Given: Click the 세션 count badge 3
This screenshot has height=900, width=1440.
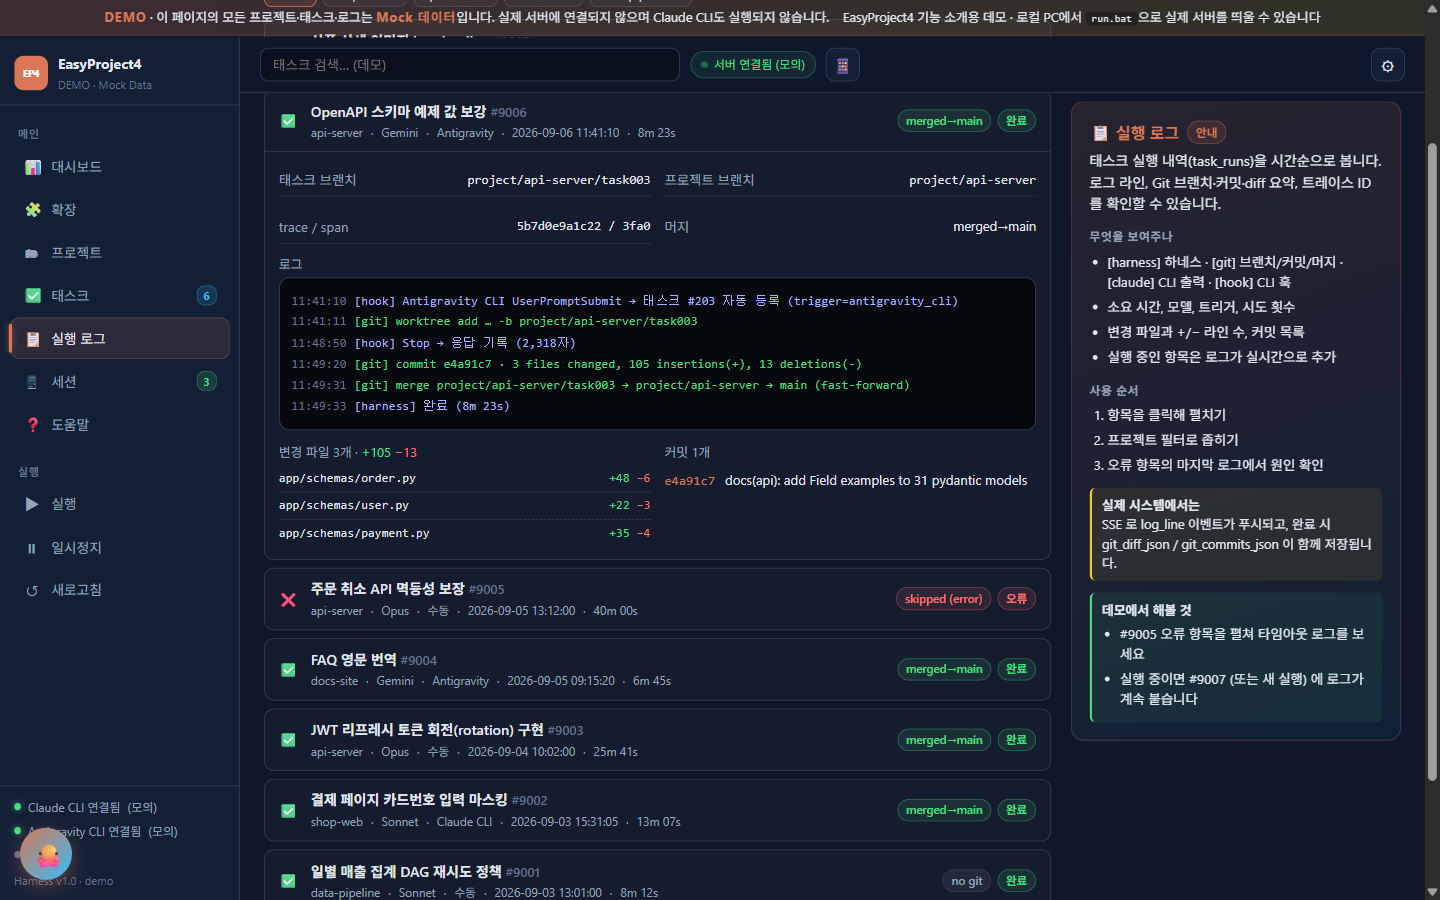Looking at the screenshot, I should coord(207,382).
